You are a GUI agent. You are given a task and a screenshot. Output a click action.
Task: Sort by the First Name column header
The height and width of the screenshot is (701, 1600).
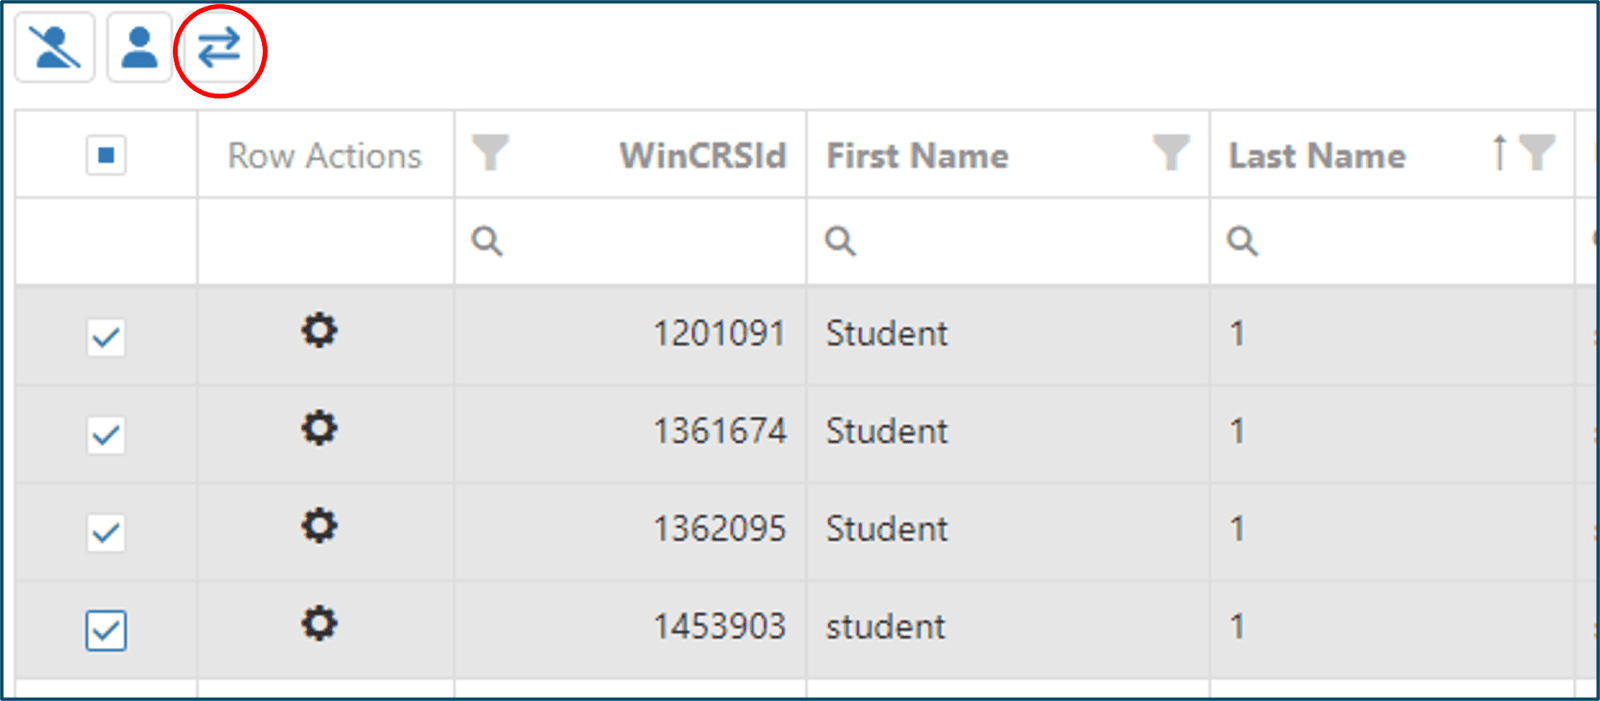click(x=917, y=156)
